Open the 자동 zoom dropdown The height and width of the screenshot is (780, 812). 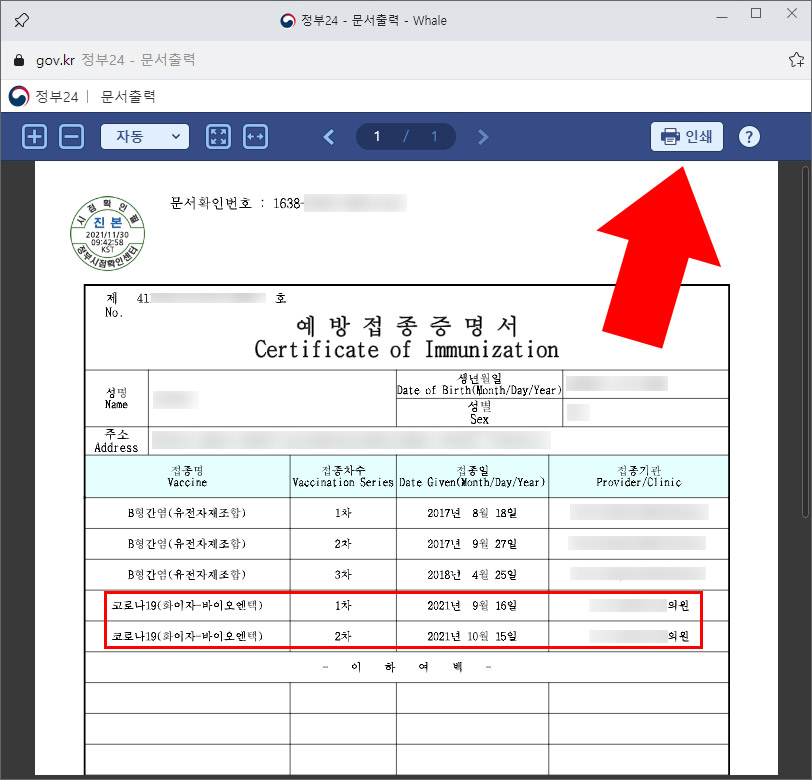click(145, 137)
